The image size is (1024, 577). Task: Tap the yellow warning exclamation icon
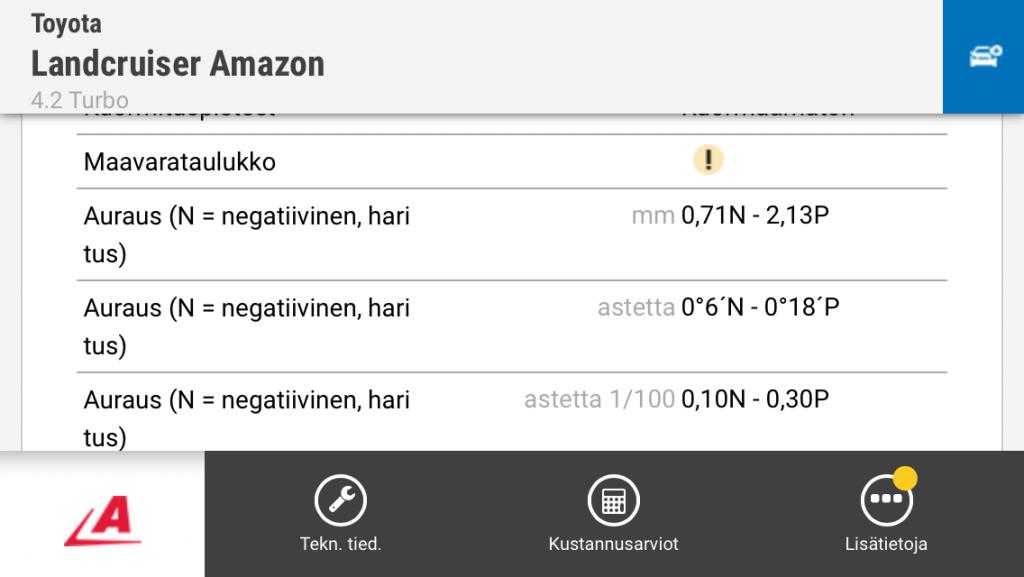click(x=707, y=160)
